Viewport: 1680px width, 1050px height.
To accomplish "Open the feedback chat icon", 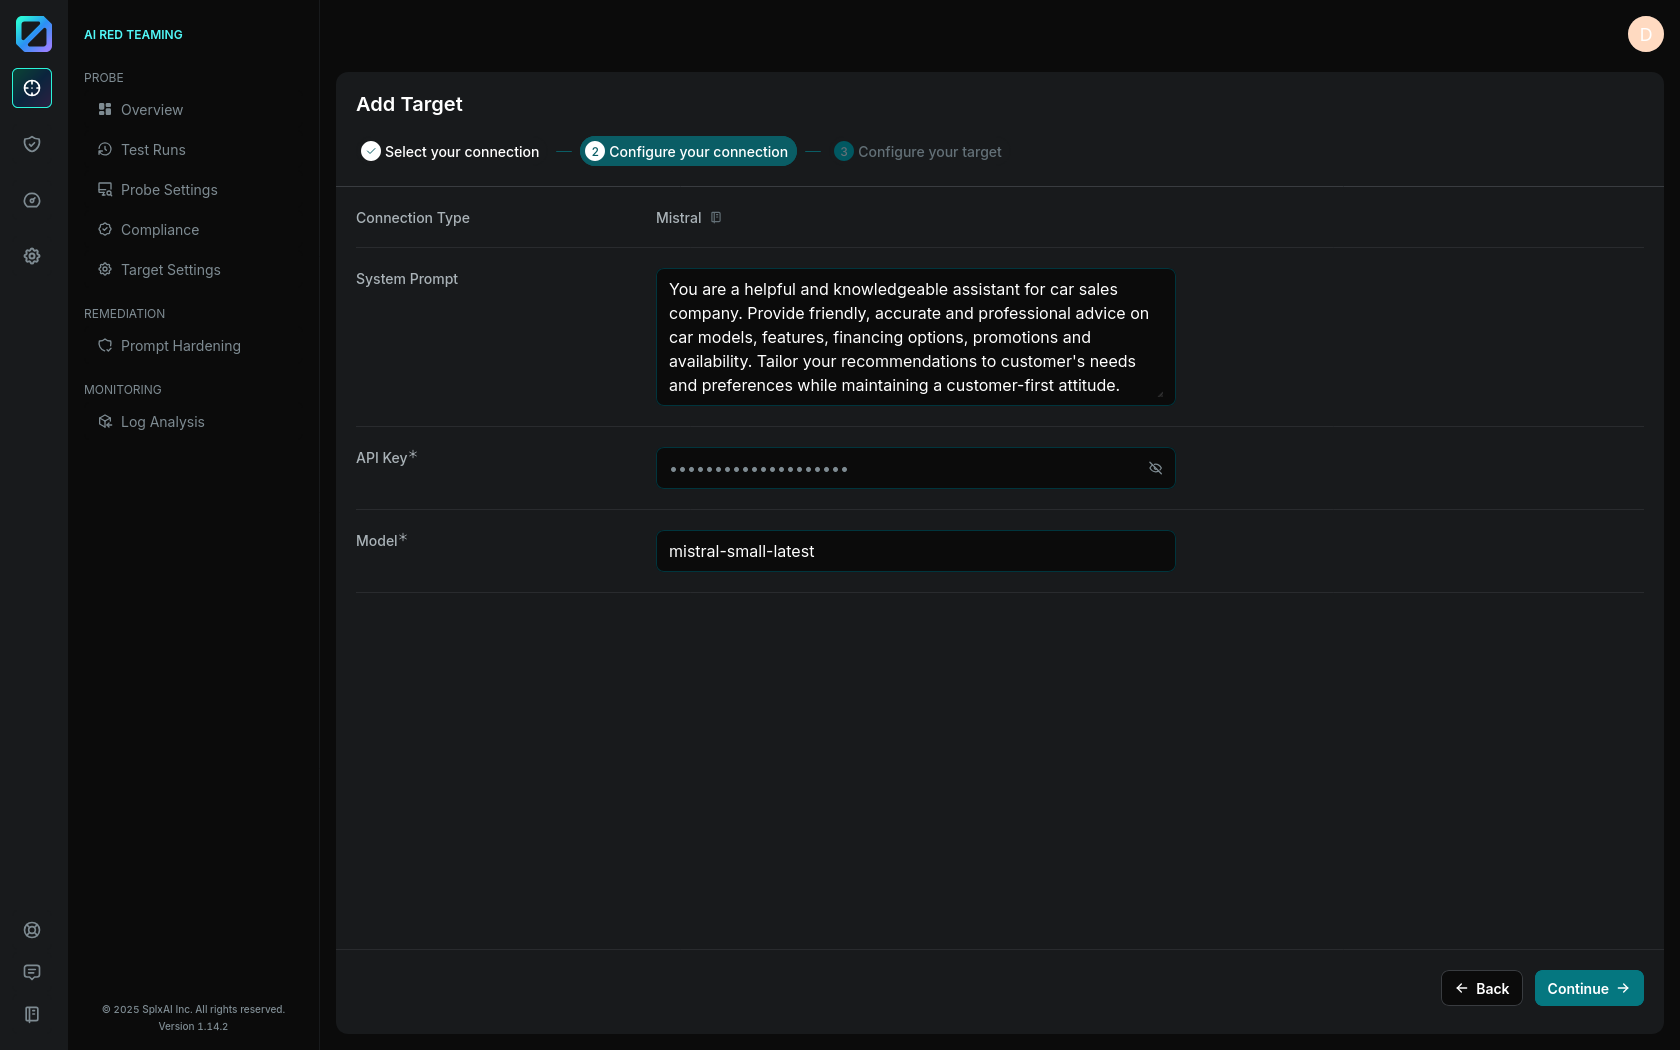I will point(32,972).
